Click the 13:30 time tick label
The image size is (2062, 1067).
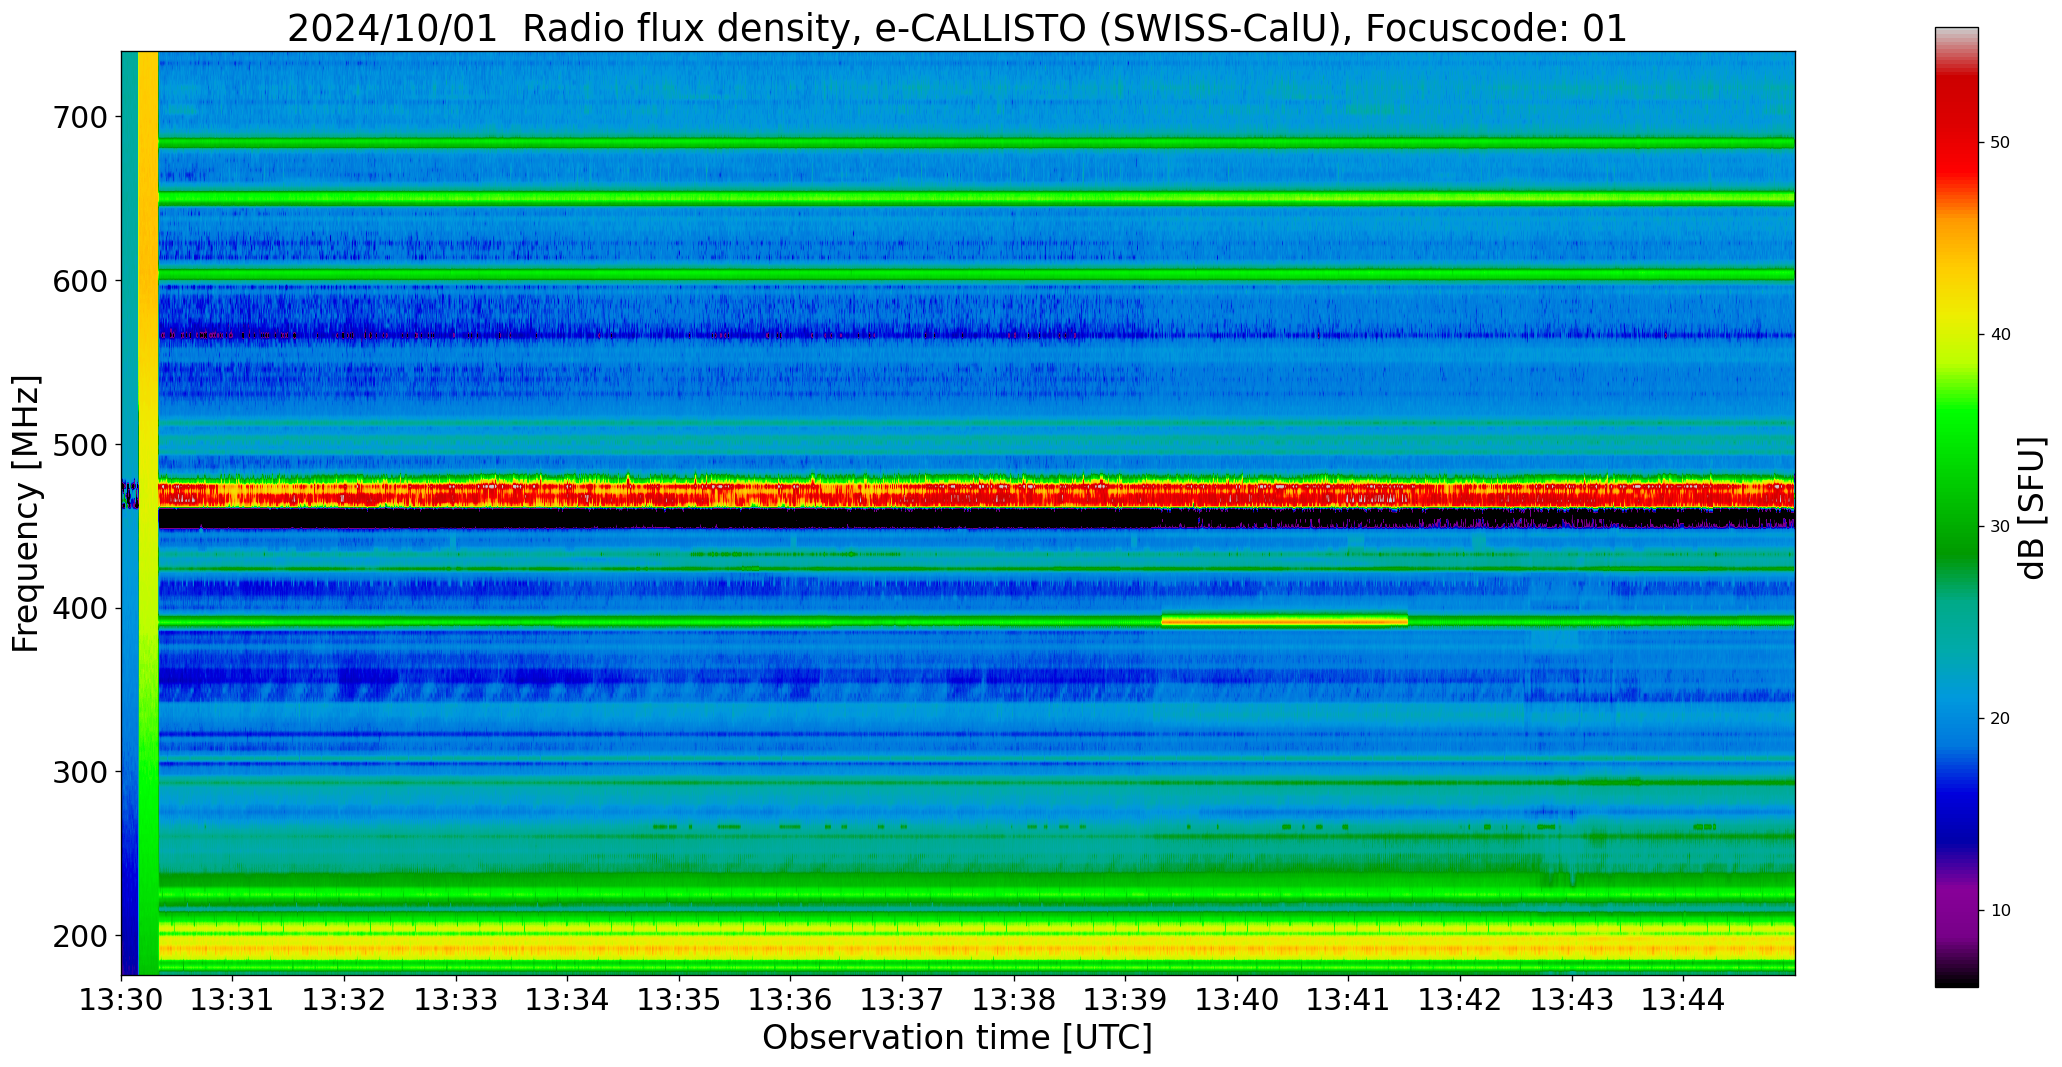click(122, 1000)
